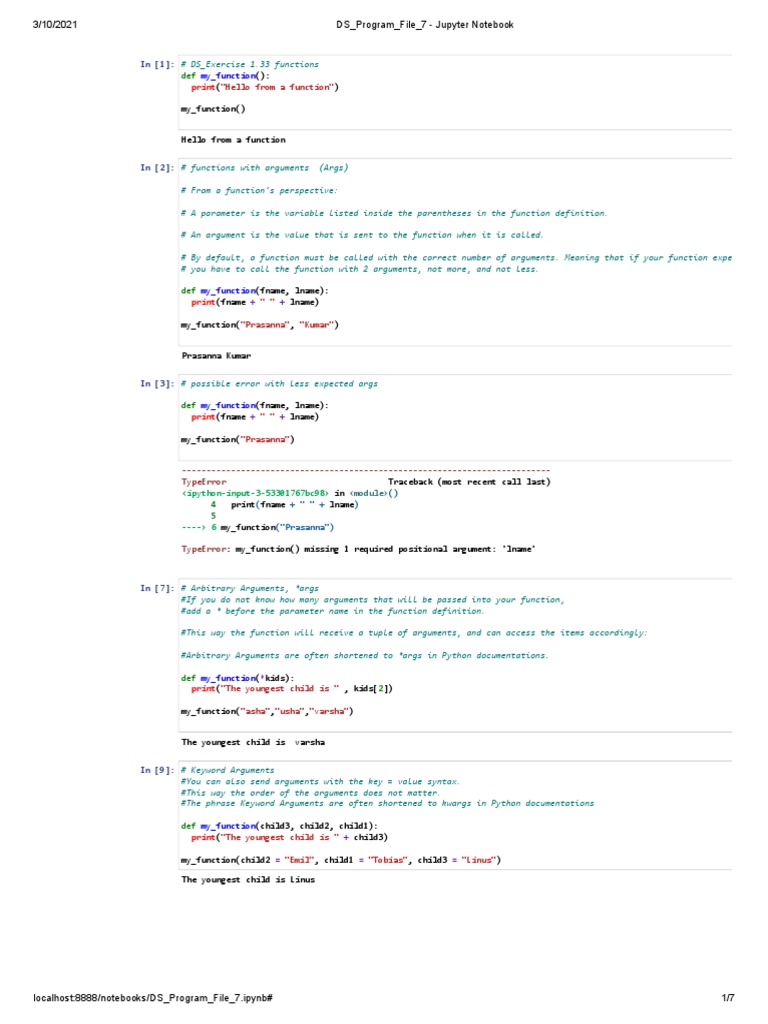The width and height of the screenshot is (768, 1024).
Task: Click the my_function() call in cell 1
Action: [213, 109]
